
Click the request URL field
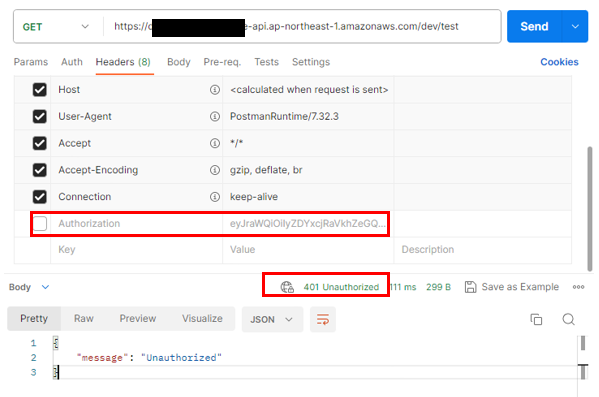tap(302, 26)
